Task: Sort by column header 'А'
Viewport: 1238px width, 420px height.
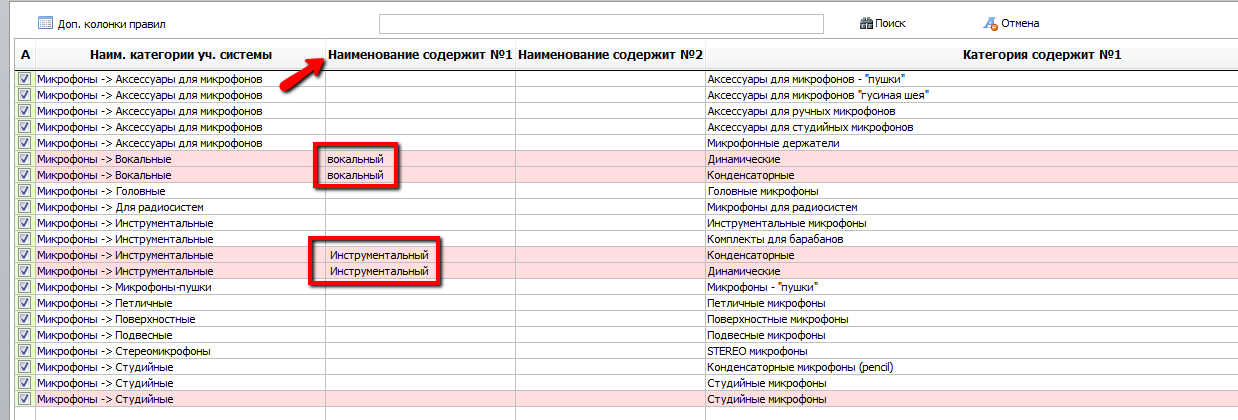Action: [25, 55]
